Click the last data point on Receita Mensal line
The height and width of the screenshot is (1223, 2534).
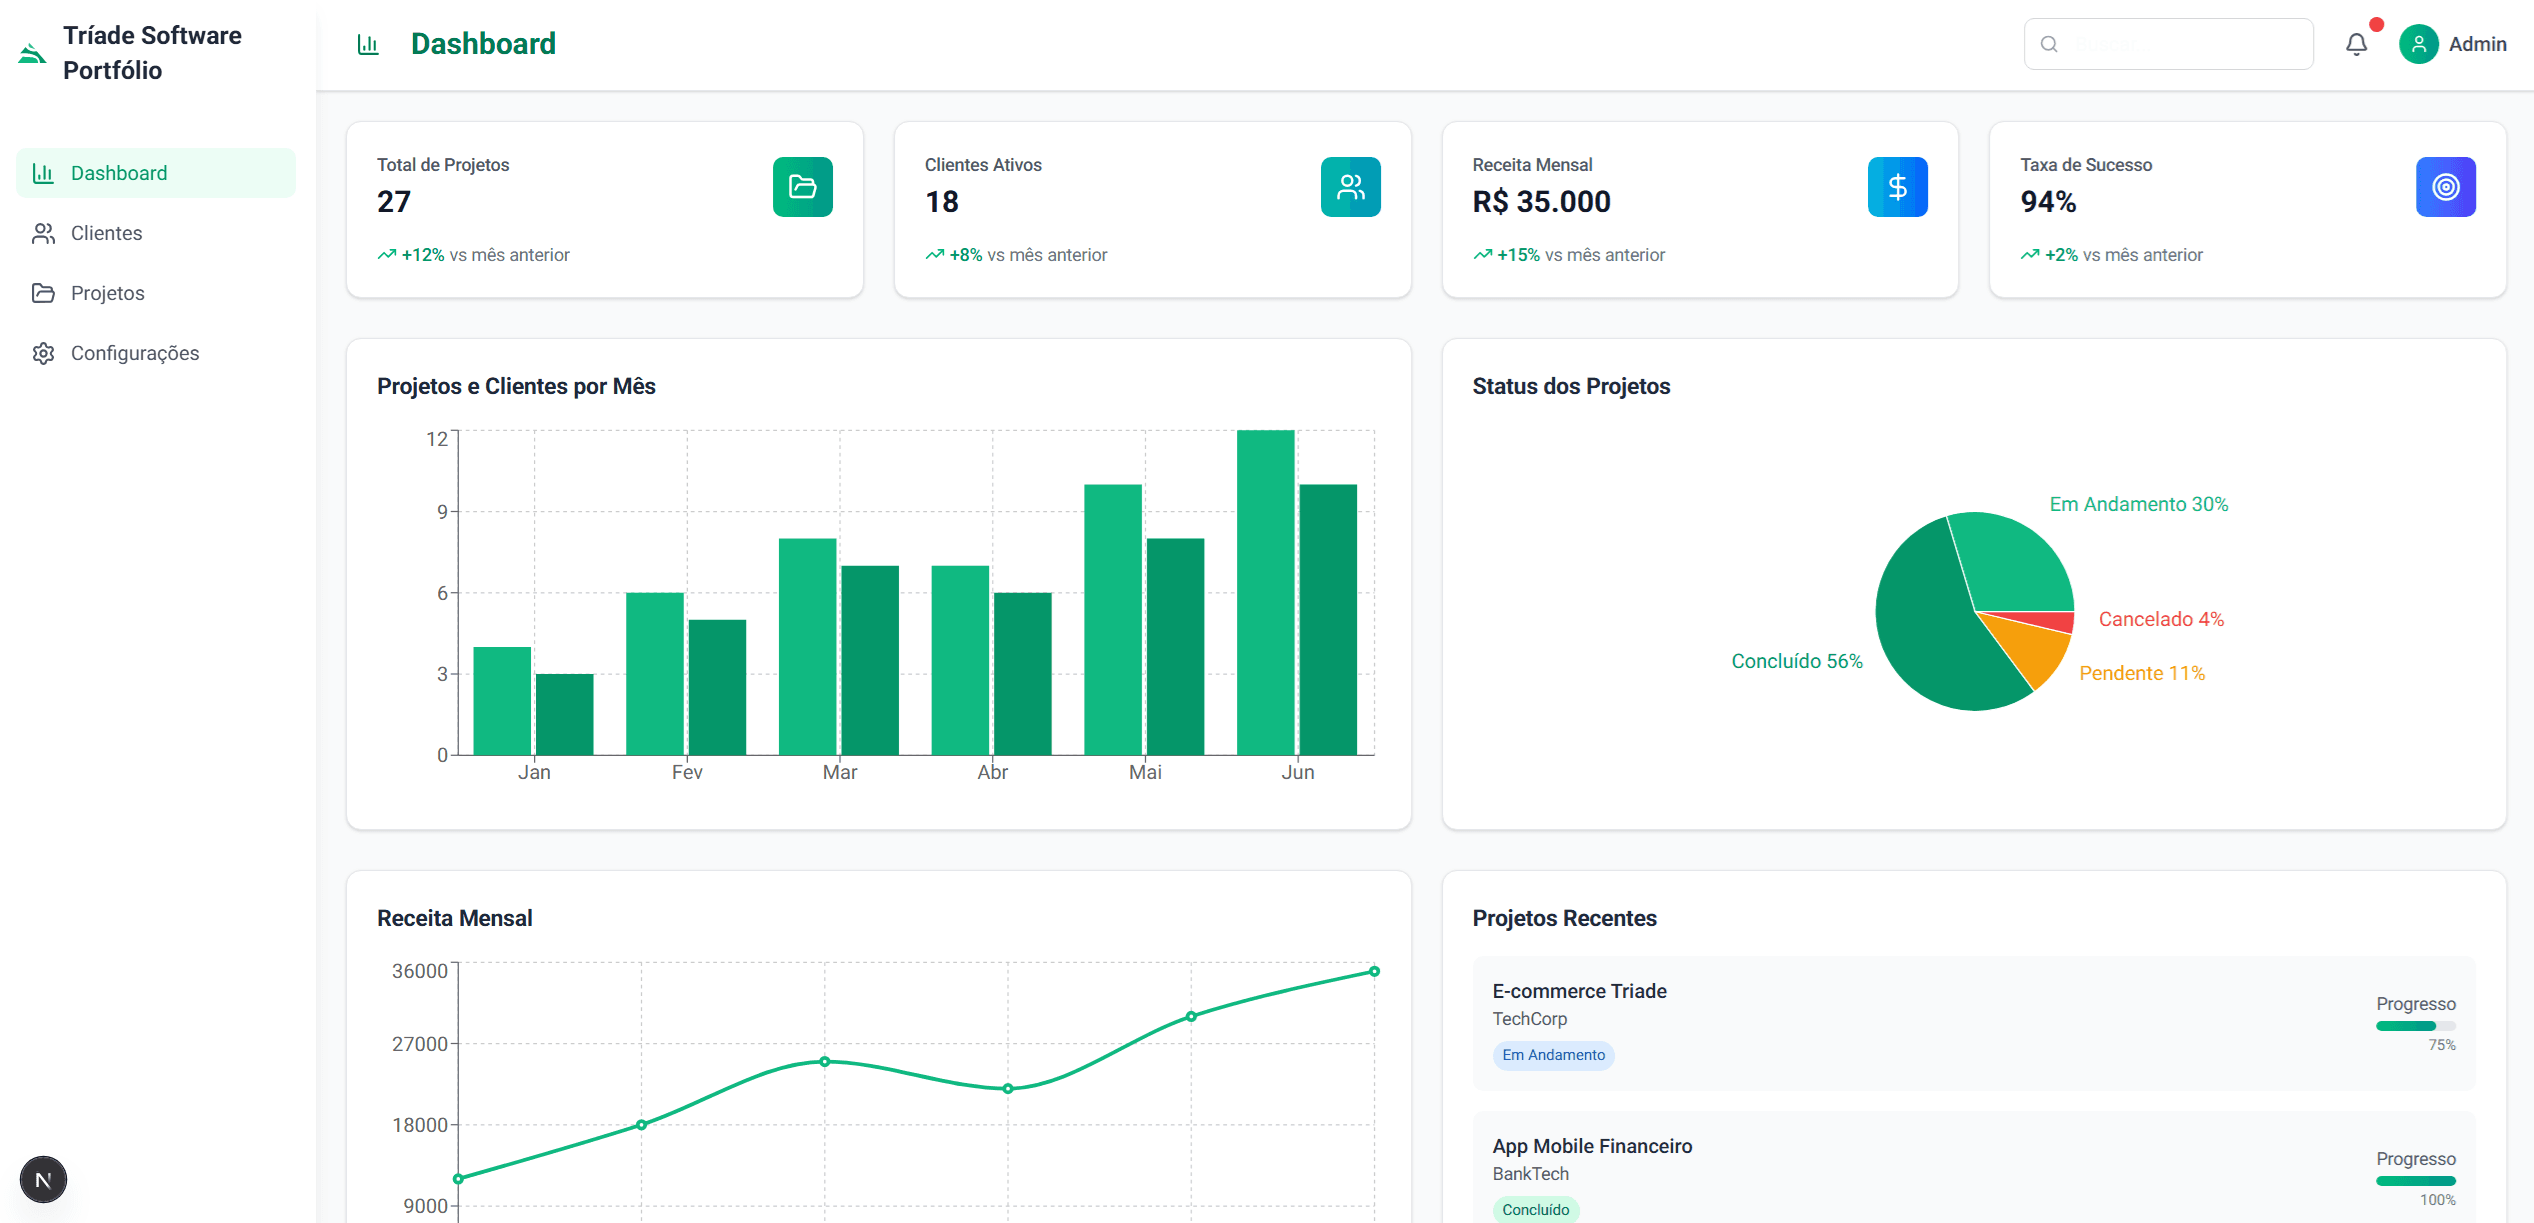pyautogui.click(x=1374, y=971)
